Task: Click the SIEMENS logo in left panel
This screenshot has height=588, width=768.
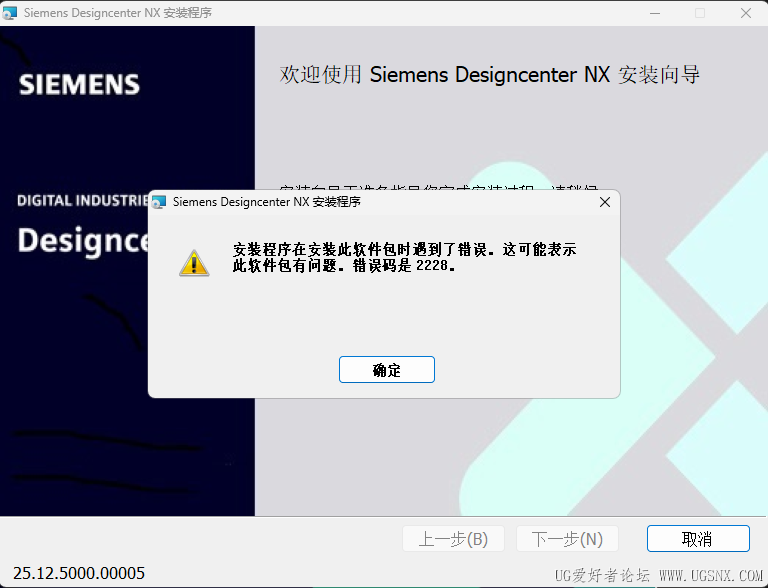Action: tap(79, 84)
